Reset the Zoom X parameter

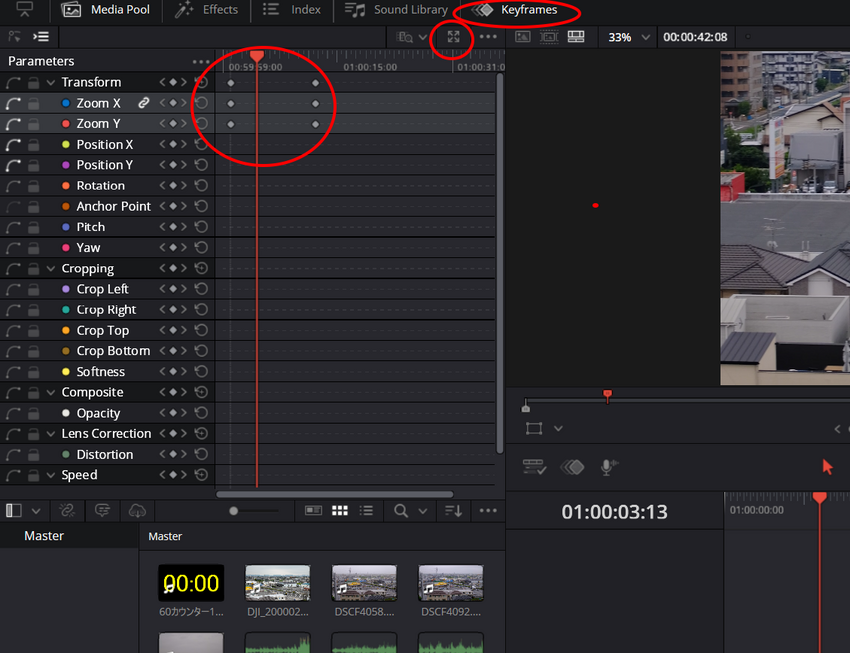coord(201,103)
